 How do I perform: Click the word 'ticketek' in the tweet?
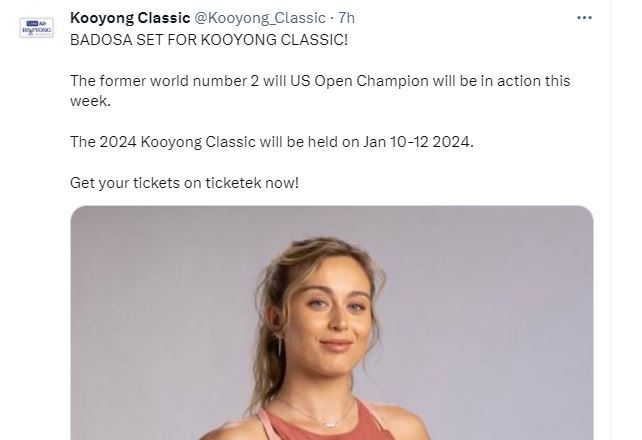tap(233, 183)
